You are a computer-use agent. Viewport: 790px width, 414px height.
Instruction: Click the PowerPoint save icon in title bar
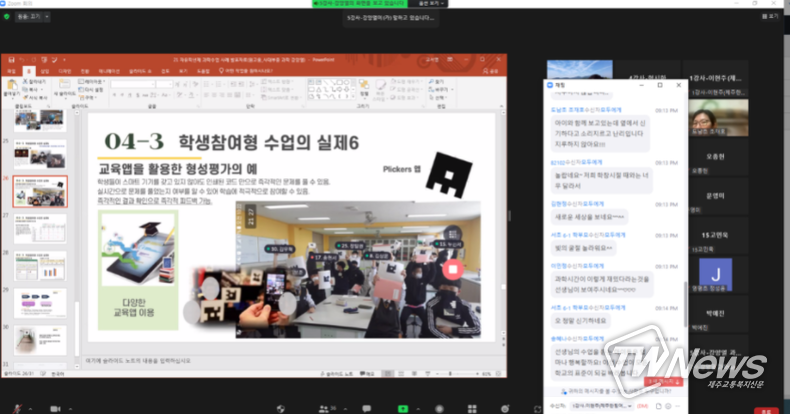coord(12,60)
